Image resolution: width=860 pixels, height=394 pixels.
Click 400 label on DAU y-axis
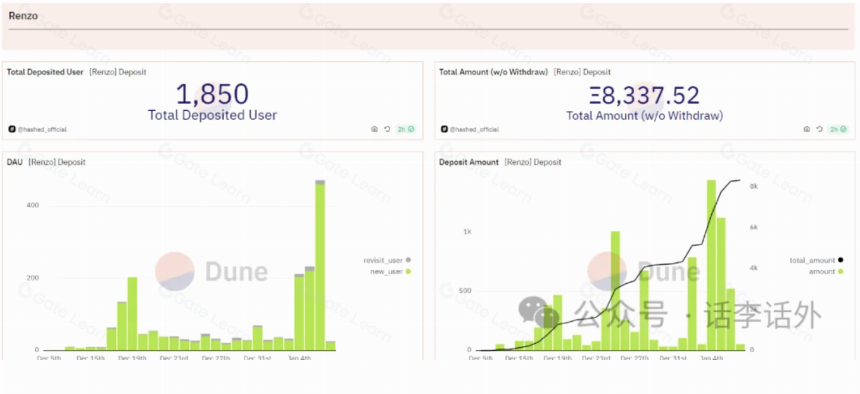[x=33, y=205]
